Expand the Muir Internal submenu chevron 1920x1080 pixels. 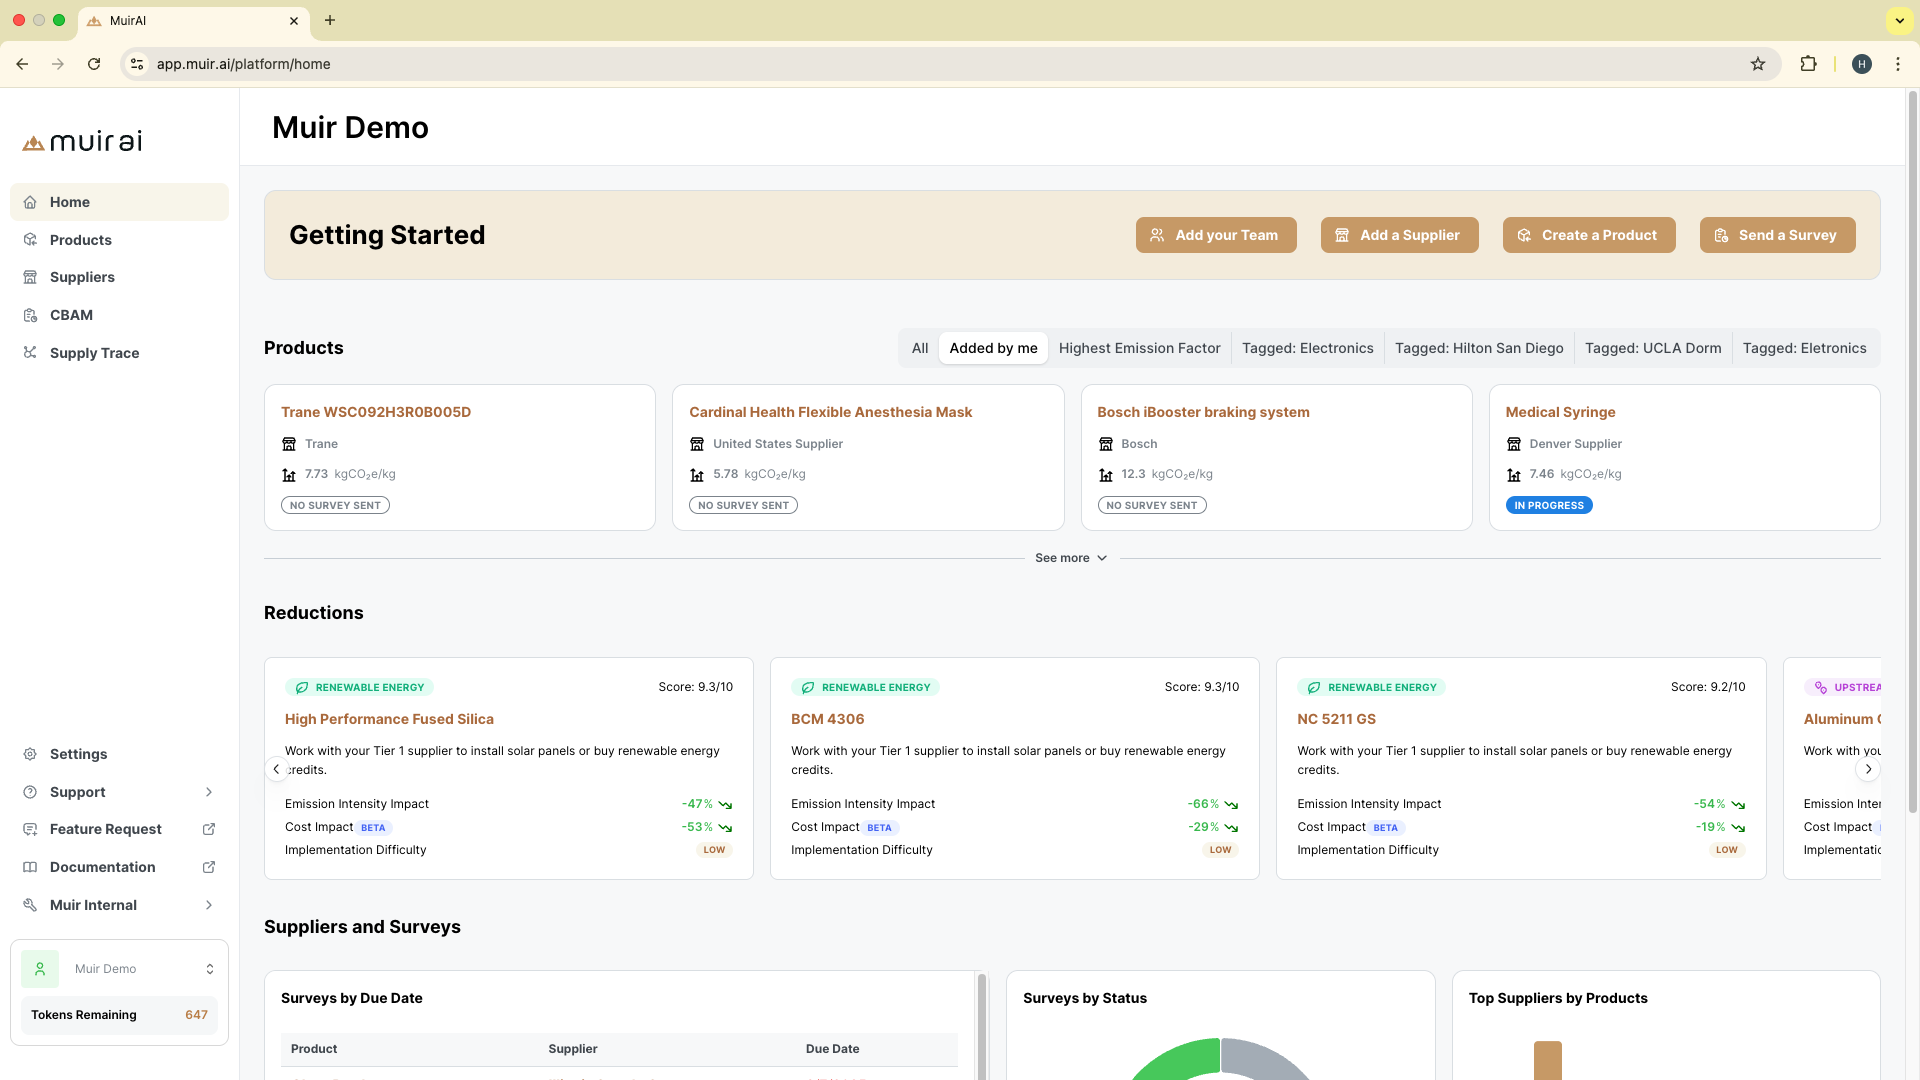click(209, 905)
